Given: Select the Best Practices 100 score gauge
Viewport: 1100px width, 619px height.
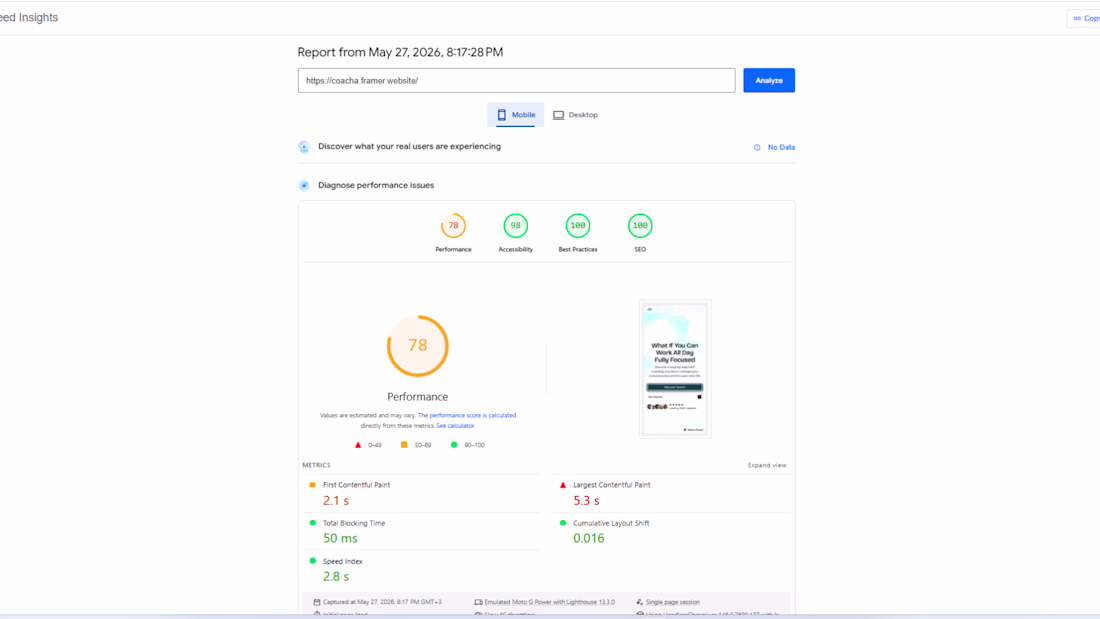Looking at the screenshot, I should (x=578, y=225).
